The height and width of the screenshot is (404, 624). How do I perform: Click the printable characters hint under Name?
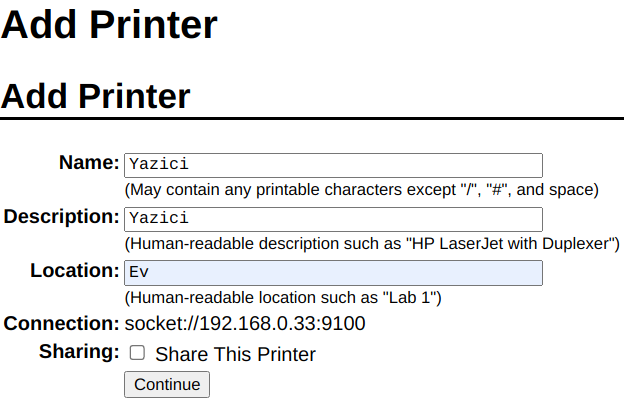coord(361,189)
